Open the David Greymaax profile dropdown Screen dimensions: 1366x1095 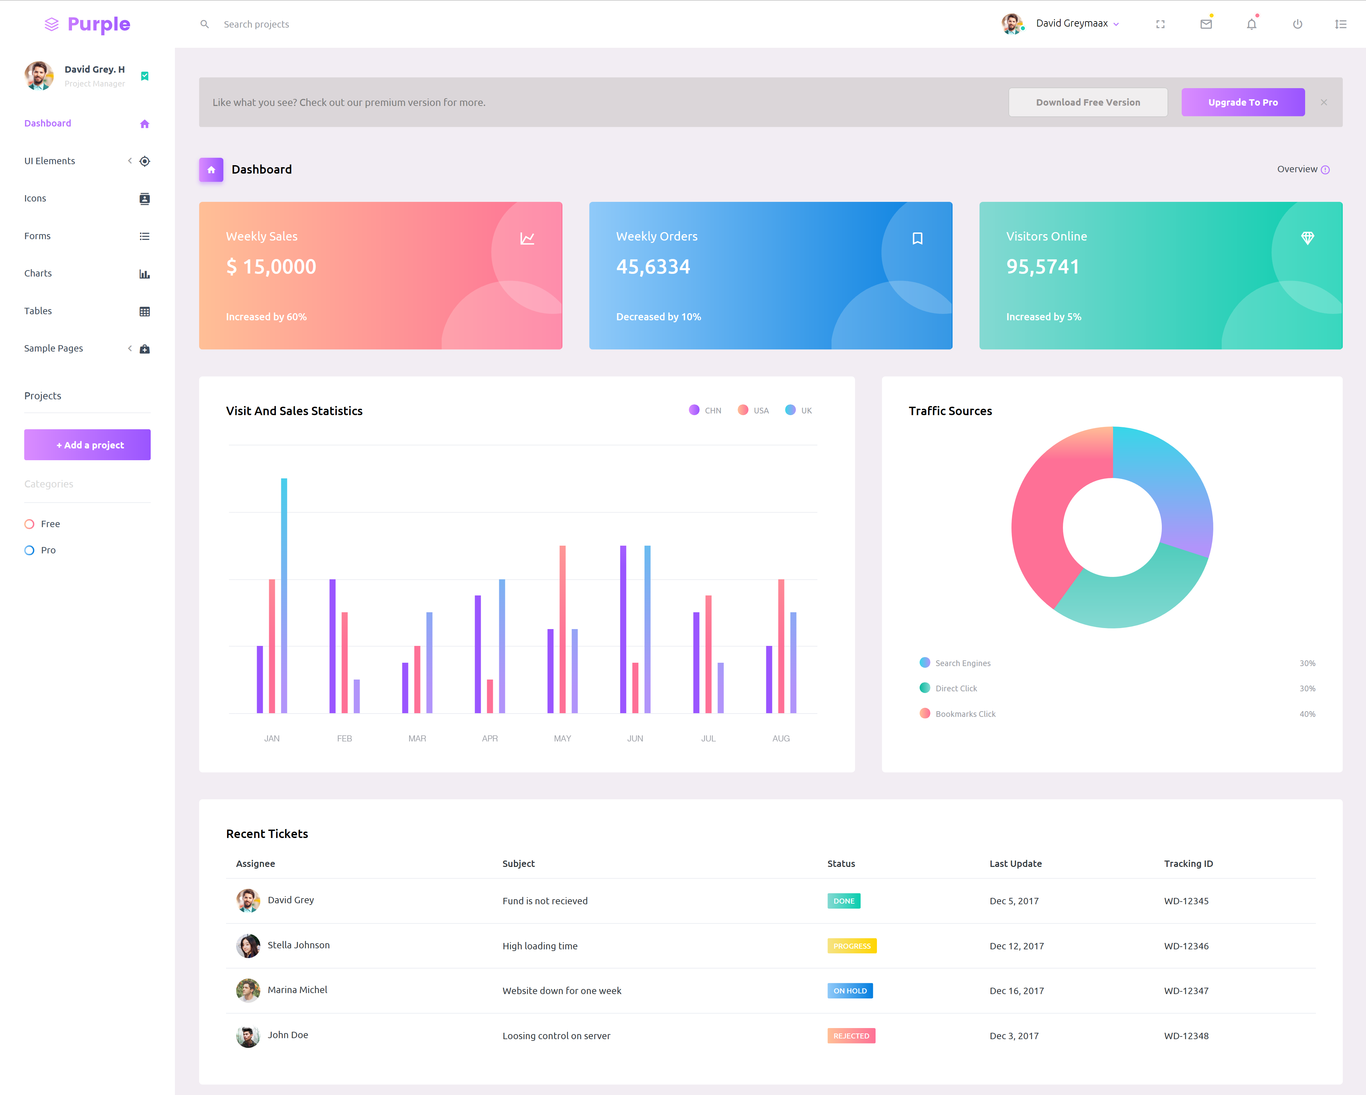[x=1061, y=24]
